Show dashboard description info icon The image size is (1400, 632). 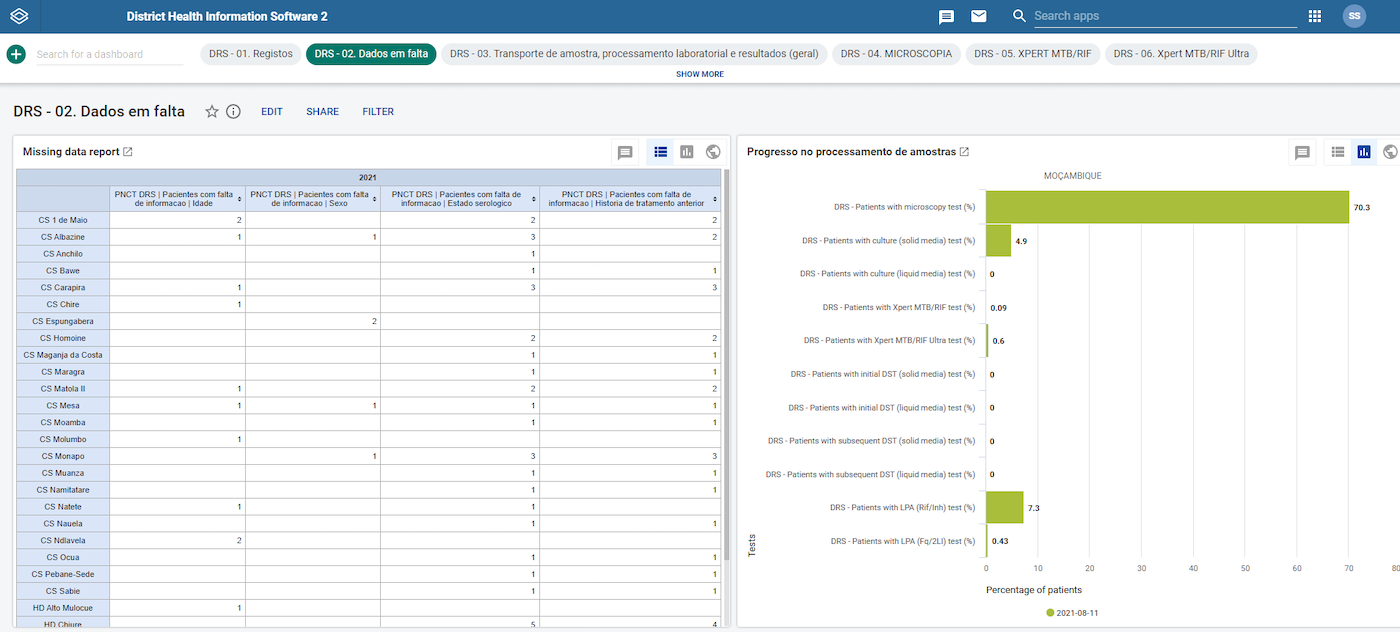click(x=233, y=112)
